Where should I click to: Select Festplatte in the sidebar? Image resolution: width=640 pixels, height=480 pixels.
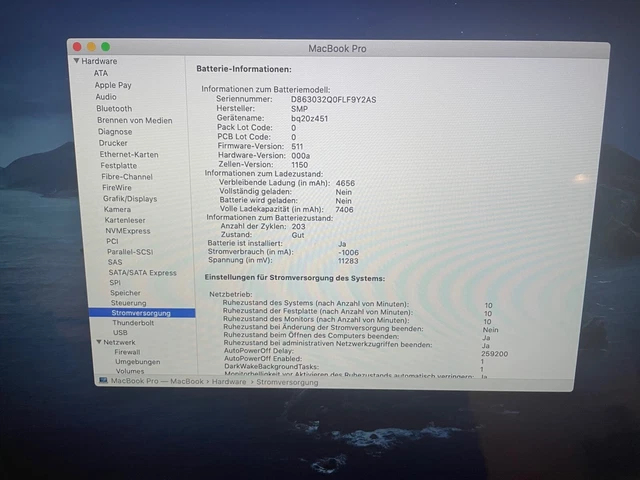(119, 165)
